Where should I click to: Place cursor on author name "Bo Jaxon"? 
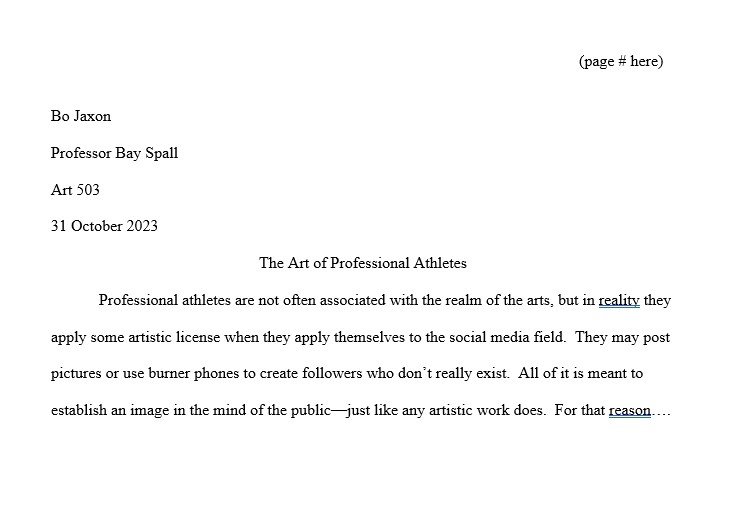[81, 116]
